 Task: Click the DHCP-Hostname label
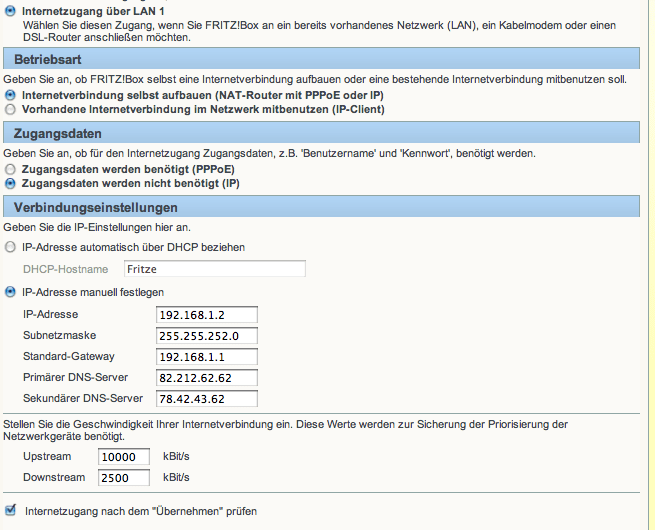66,269
